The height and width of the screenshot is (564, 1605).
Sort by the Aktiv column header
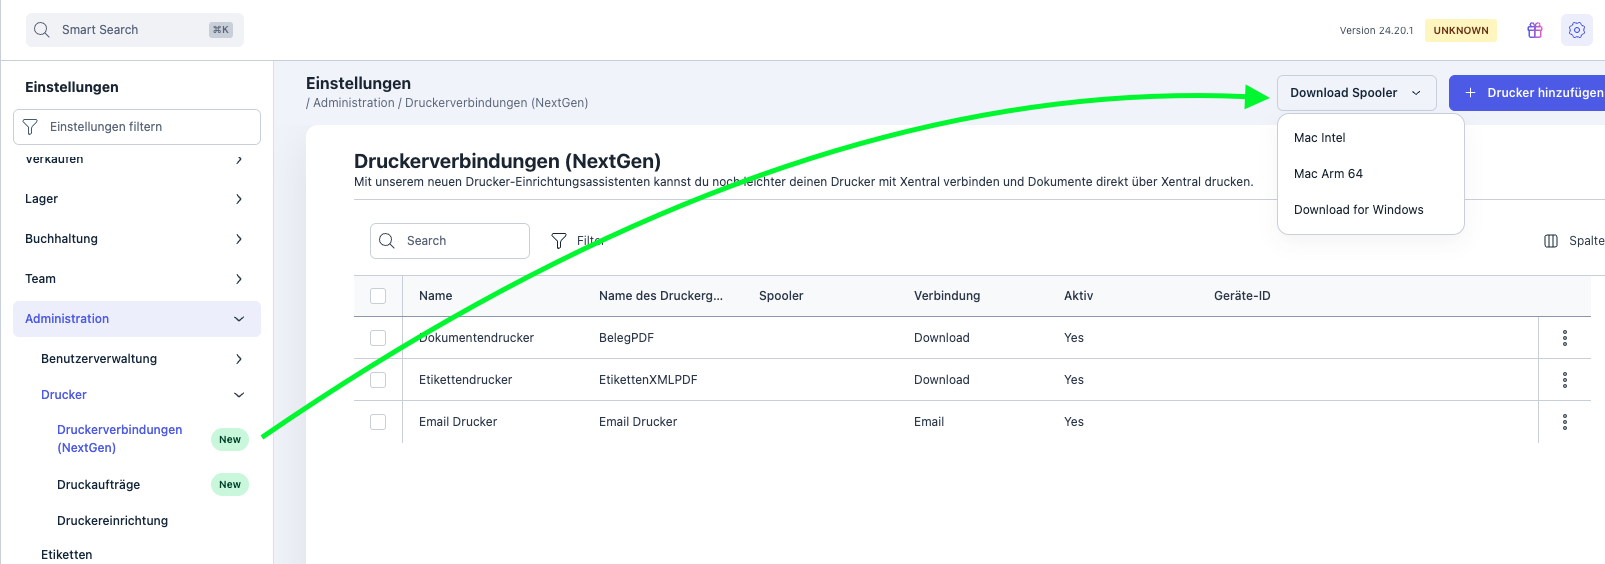[1078, 296]
